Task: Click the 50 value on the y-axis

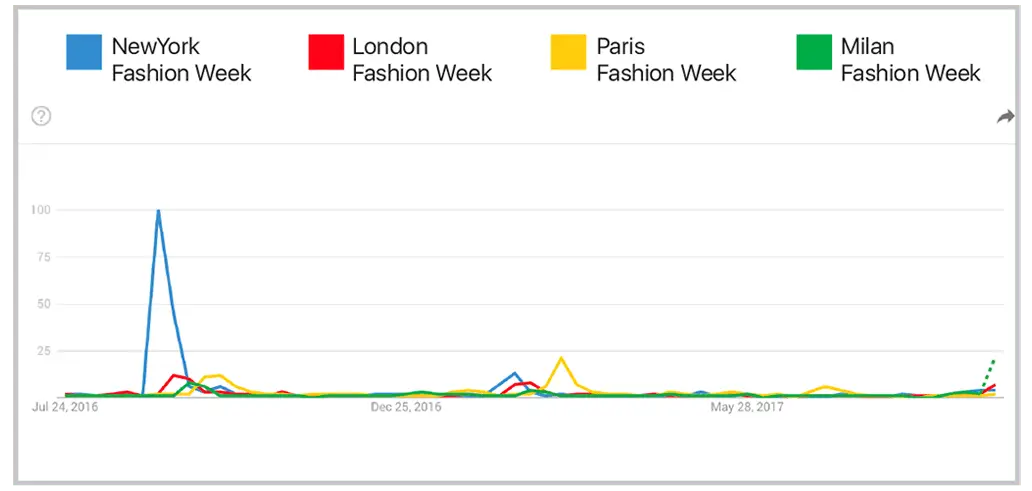Action: 44,304
